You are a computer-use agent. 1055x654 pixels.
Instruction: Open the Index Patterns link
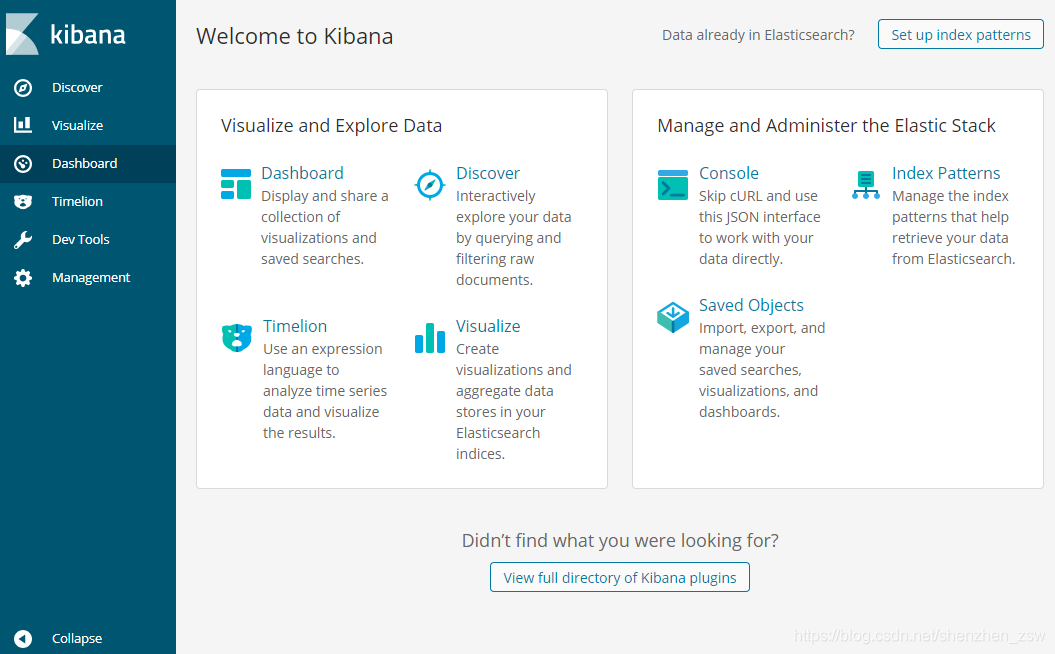[946, 173]
